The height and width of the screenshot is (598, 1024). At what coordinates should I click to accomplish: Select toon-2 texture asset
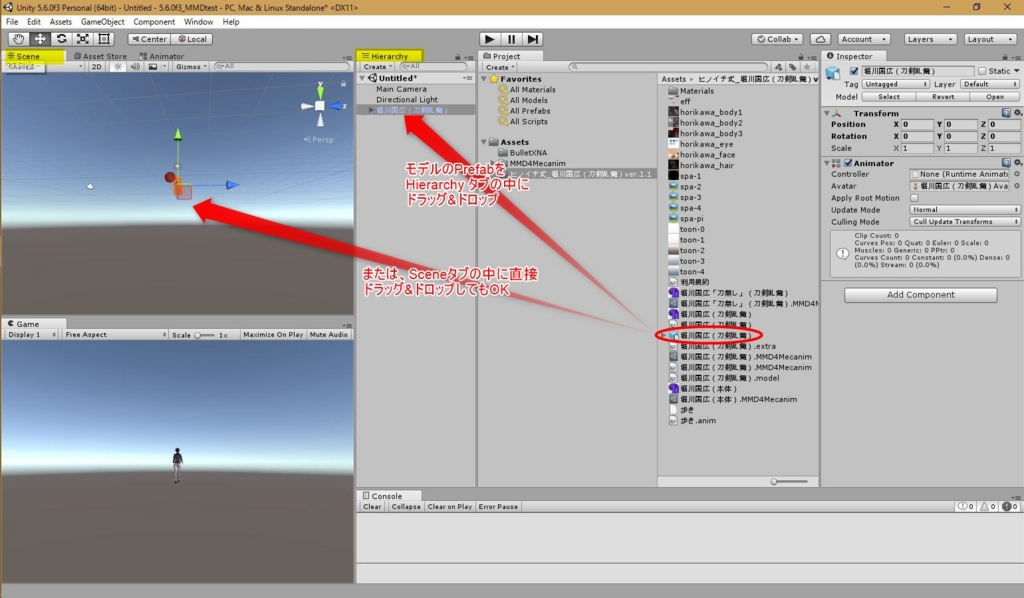692,251
